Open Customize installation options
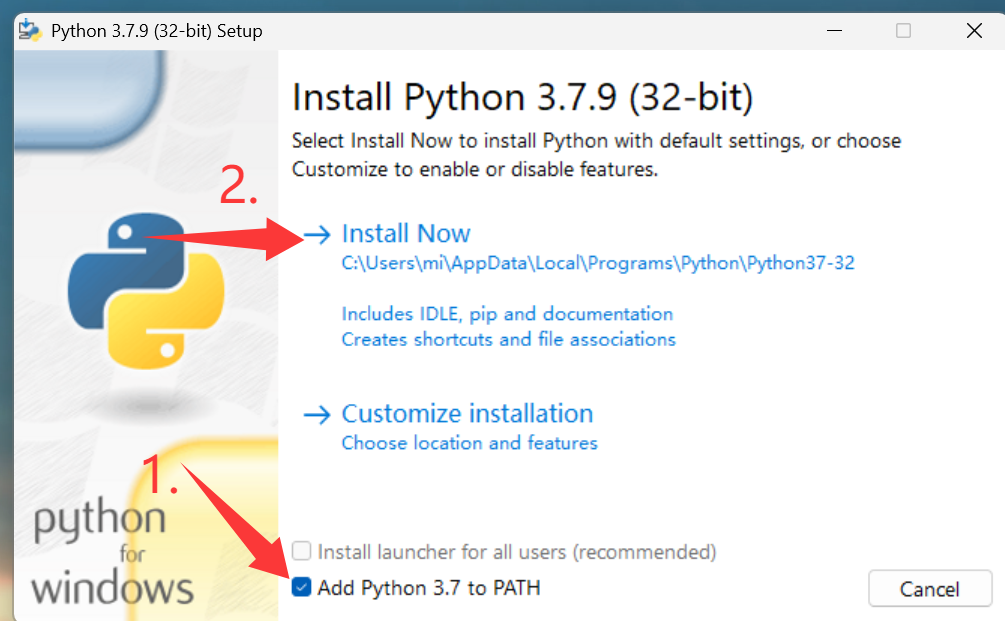1005x621 pixels. pos(467,413)
